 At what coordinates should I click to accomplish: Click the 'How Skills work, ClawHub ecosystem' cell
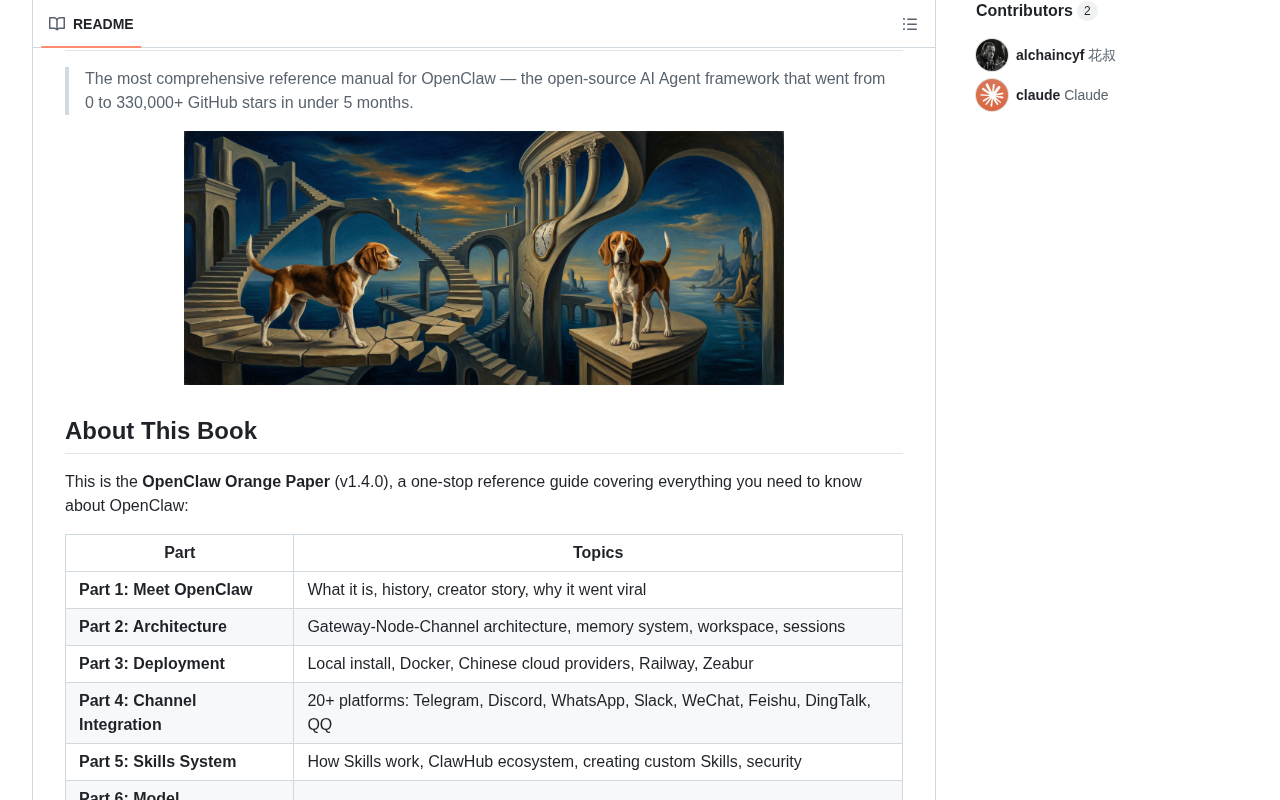click(598, 762)
